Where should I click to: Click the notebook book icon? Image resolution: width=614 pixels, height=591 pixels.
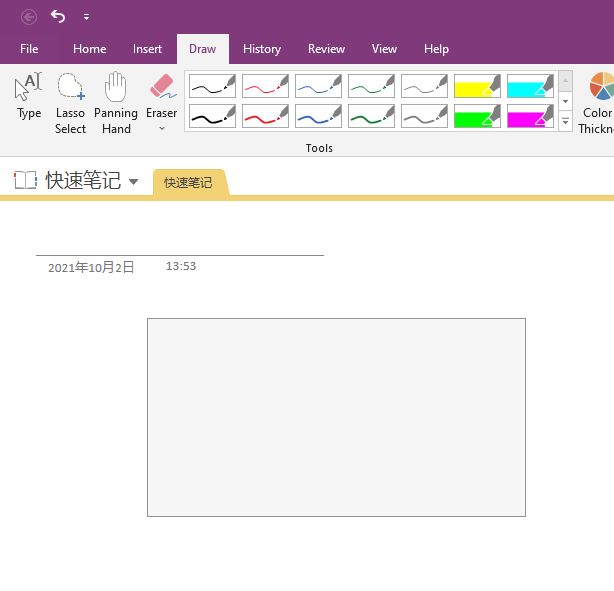coord(25,181)
